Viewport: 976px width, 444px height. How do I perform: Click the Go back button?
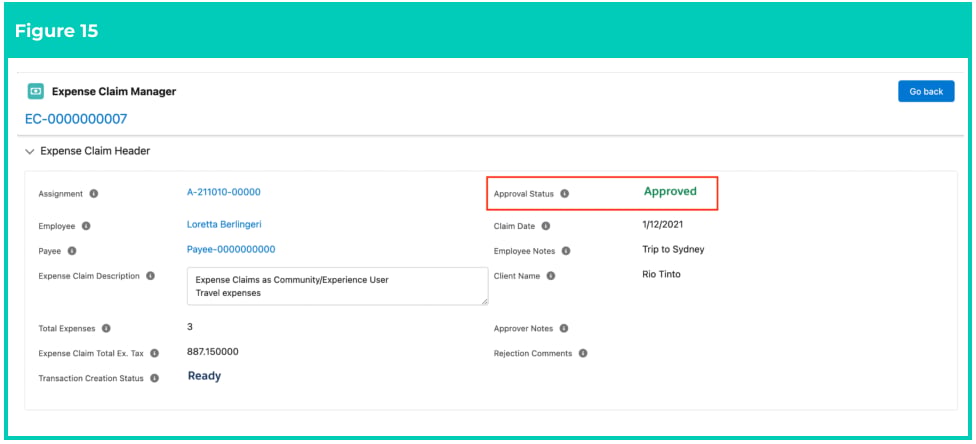tap(926, 92)
